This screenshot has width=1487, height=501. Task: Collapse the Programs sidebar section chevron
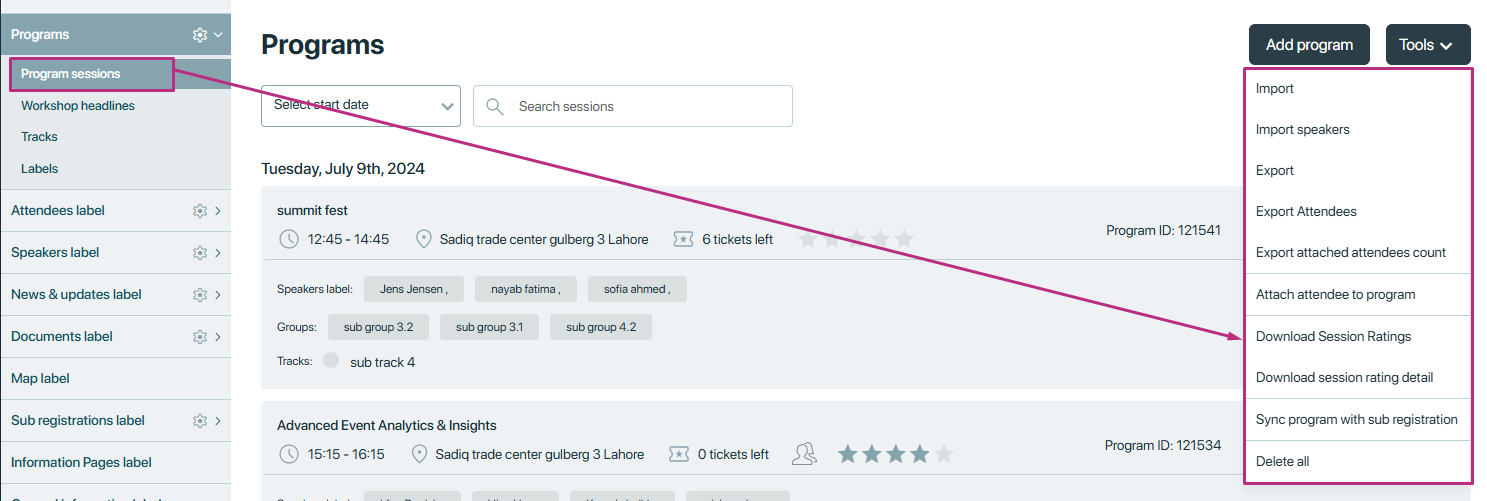coord(218,35)
